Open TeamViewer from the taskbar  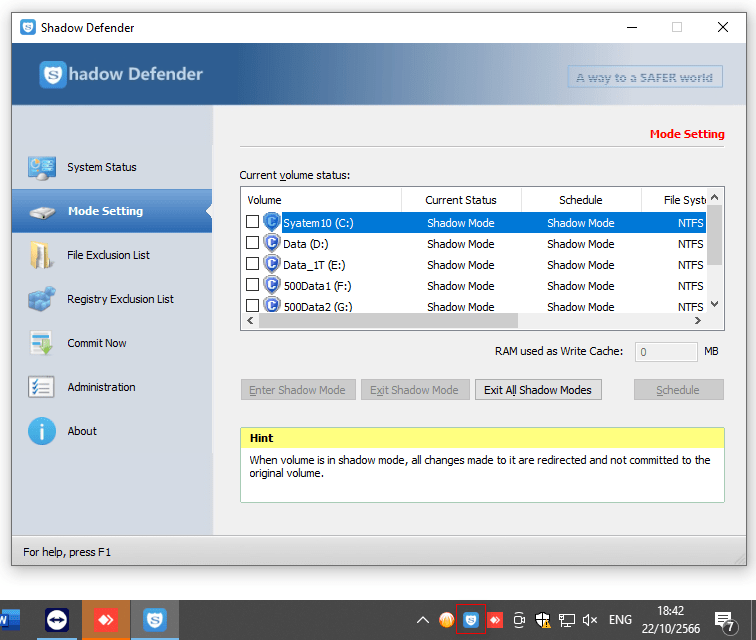[57, 620]
